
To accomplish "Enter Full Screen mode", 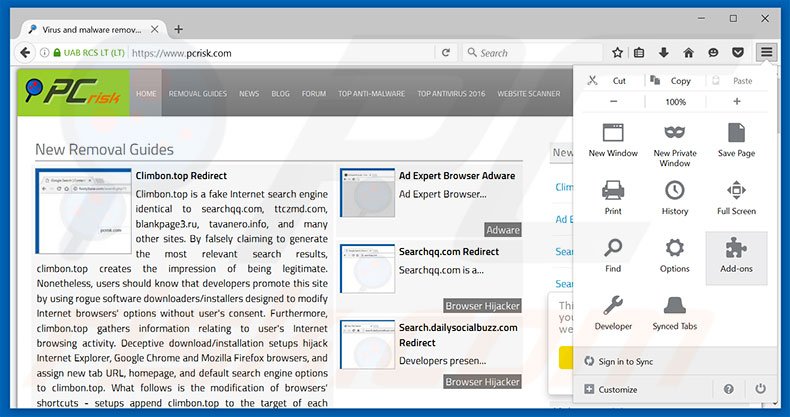I will 736,198.
